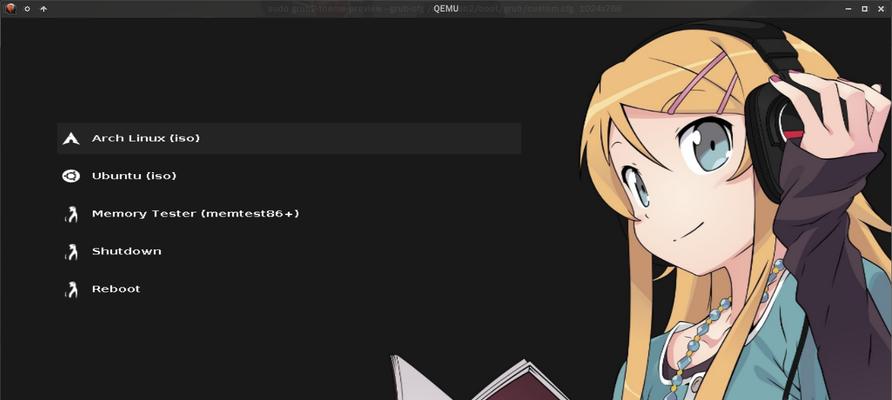Click the Arch Linux logo icon
The height and width of the screenshot is (400, 892).
point(71,138)
